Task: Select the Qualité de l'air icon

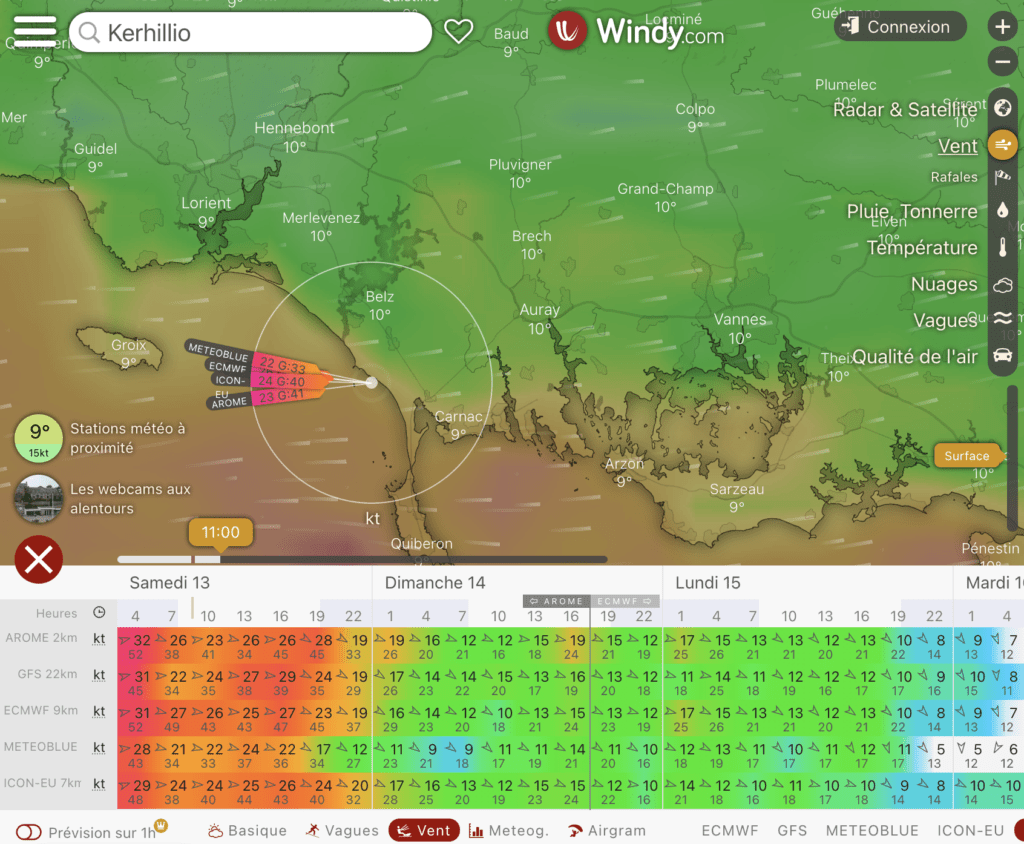Action: (1003, 356)
